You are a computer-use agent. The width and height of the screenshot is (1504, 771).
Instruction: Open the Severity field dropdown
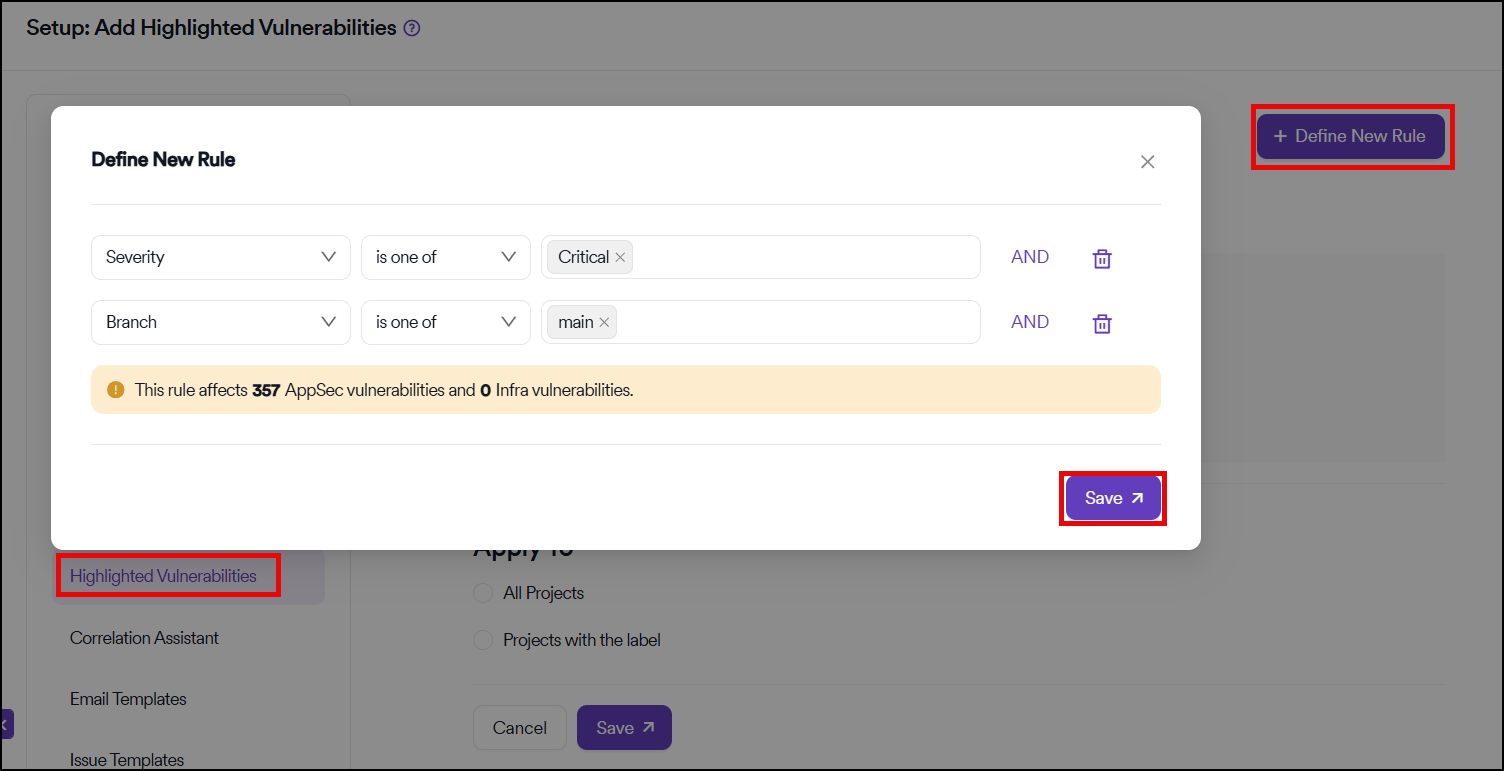220,257
